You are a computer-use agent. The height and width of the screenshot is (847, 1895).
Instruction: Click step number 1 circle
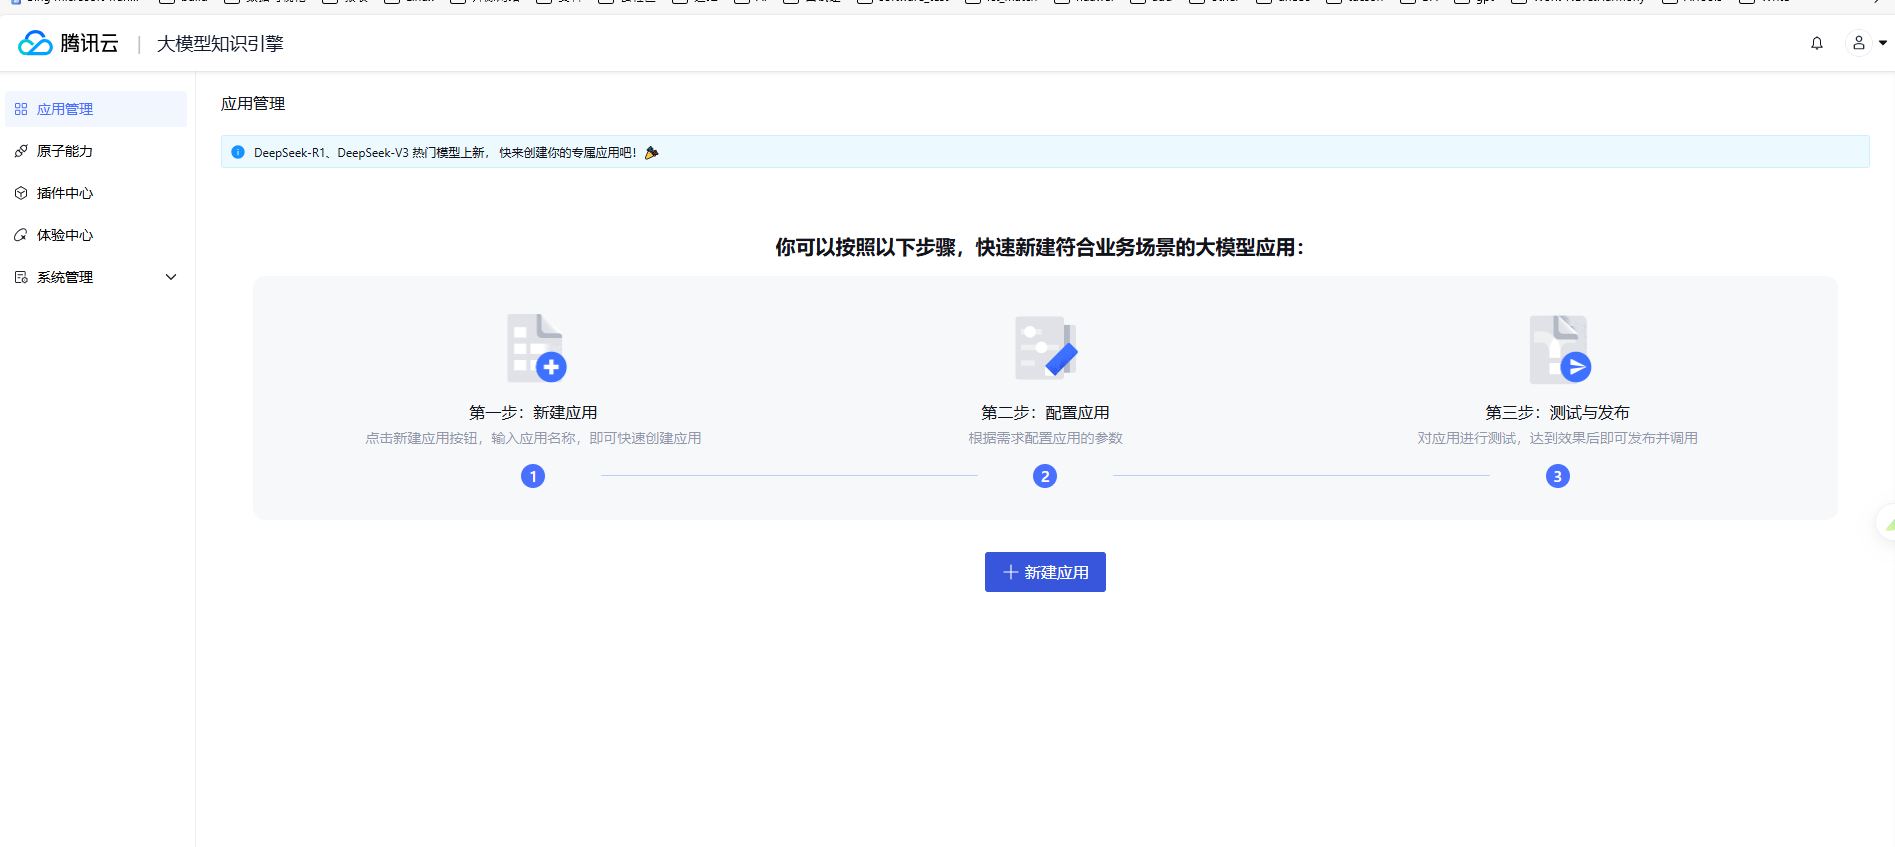(x=533, y=476)
